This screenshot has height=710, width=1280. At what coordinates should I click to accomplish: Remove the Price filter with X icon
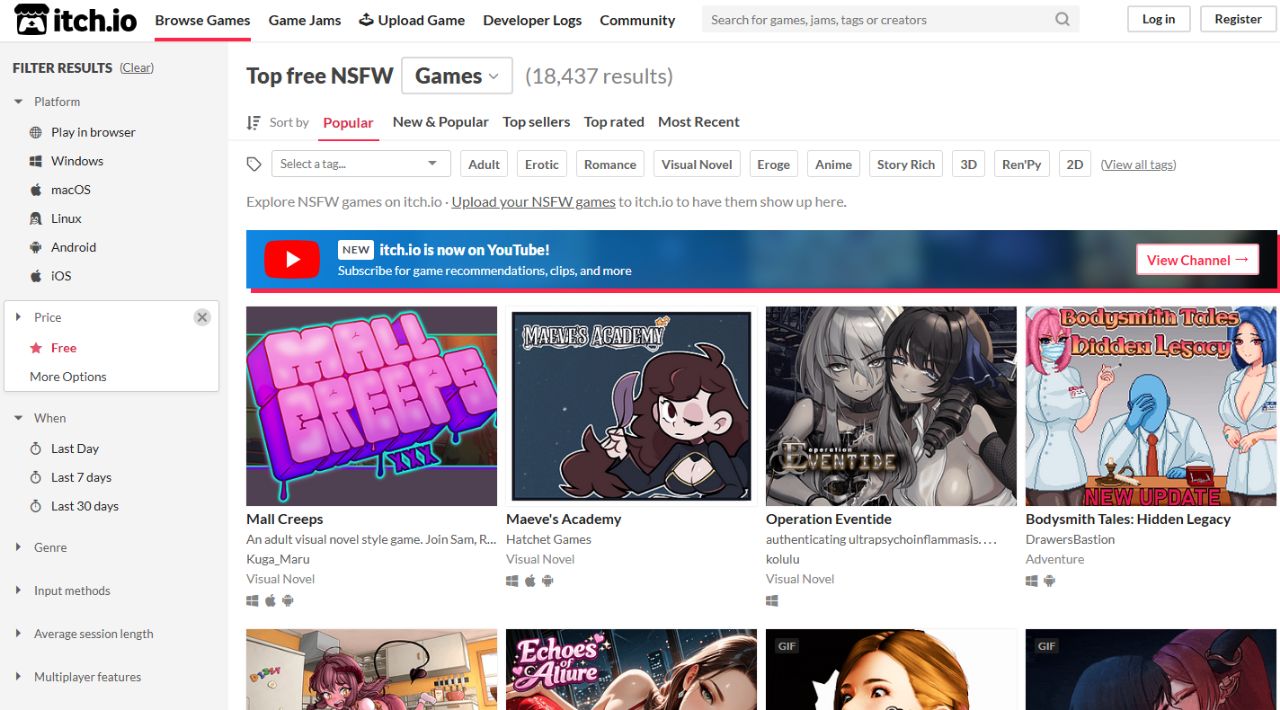[202, 317]
